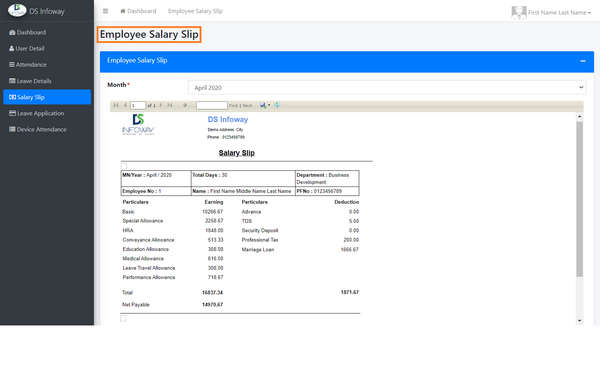
Task: Click the Employee Salary Slip breadcrumb
Action: click(x=195, y=11)
